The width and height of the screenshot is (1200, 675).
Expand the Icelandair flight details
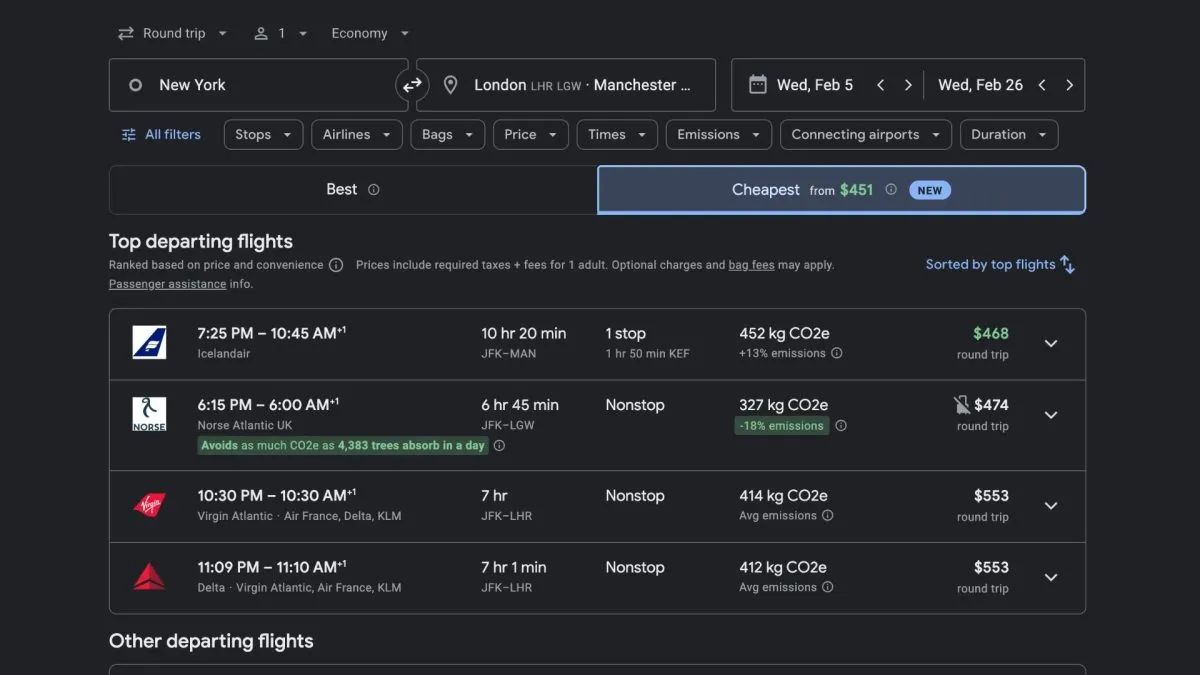point(1051,343)
